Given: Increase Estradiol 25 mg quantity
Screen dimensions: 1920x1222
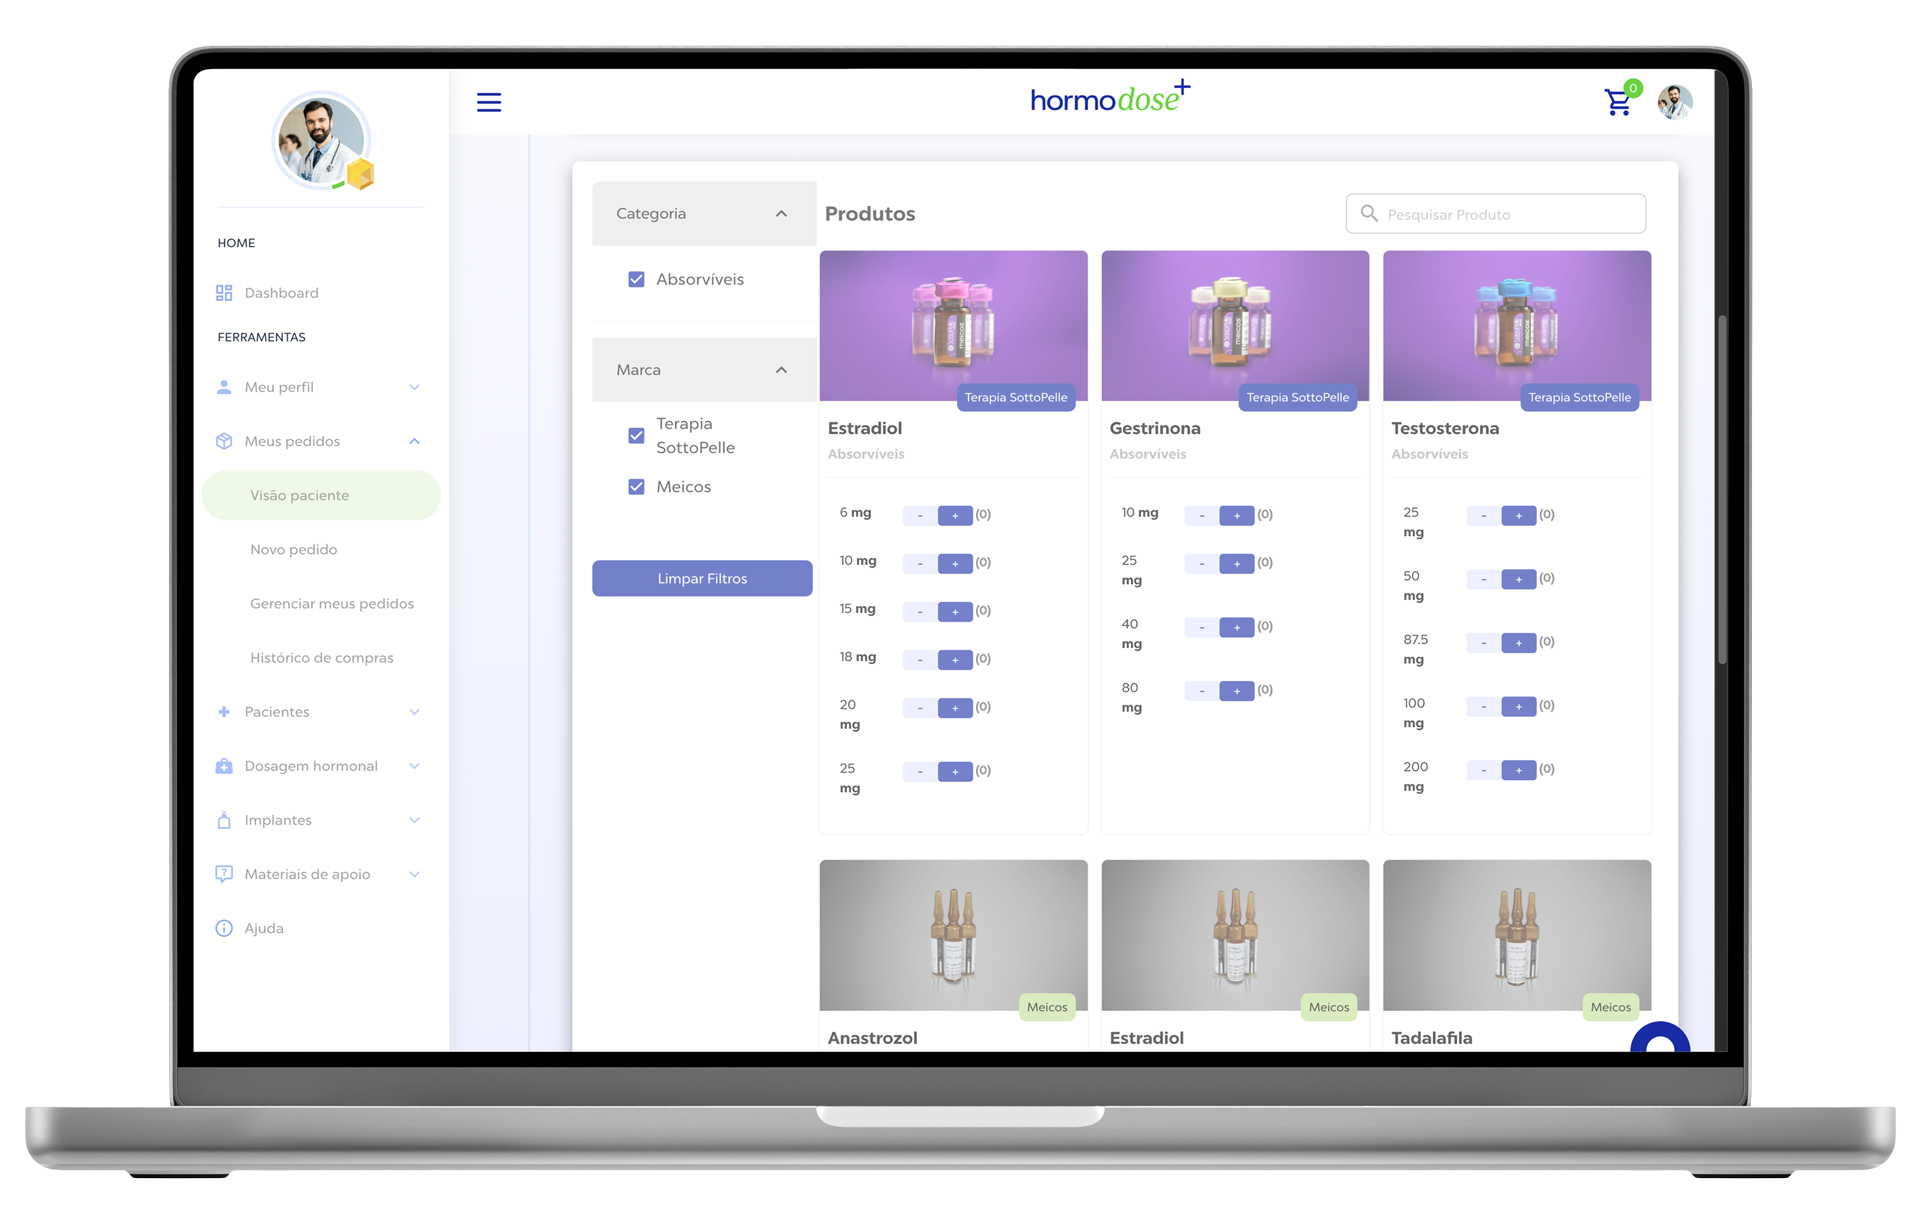Looking at the screenshot, I should 955,771.
